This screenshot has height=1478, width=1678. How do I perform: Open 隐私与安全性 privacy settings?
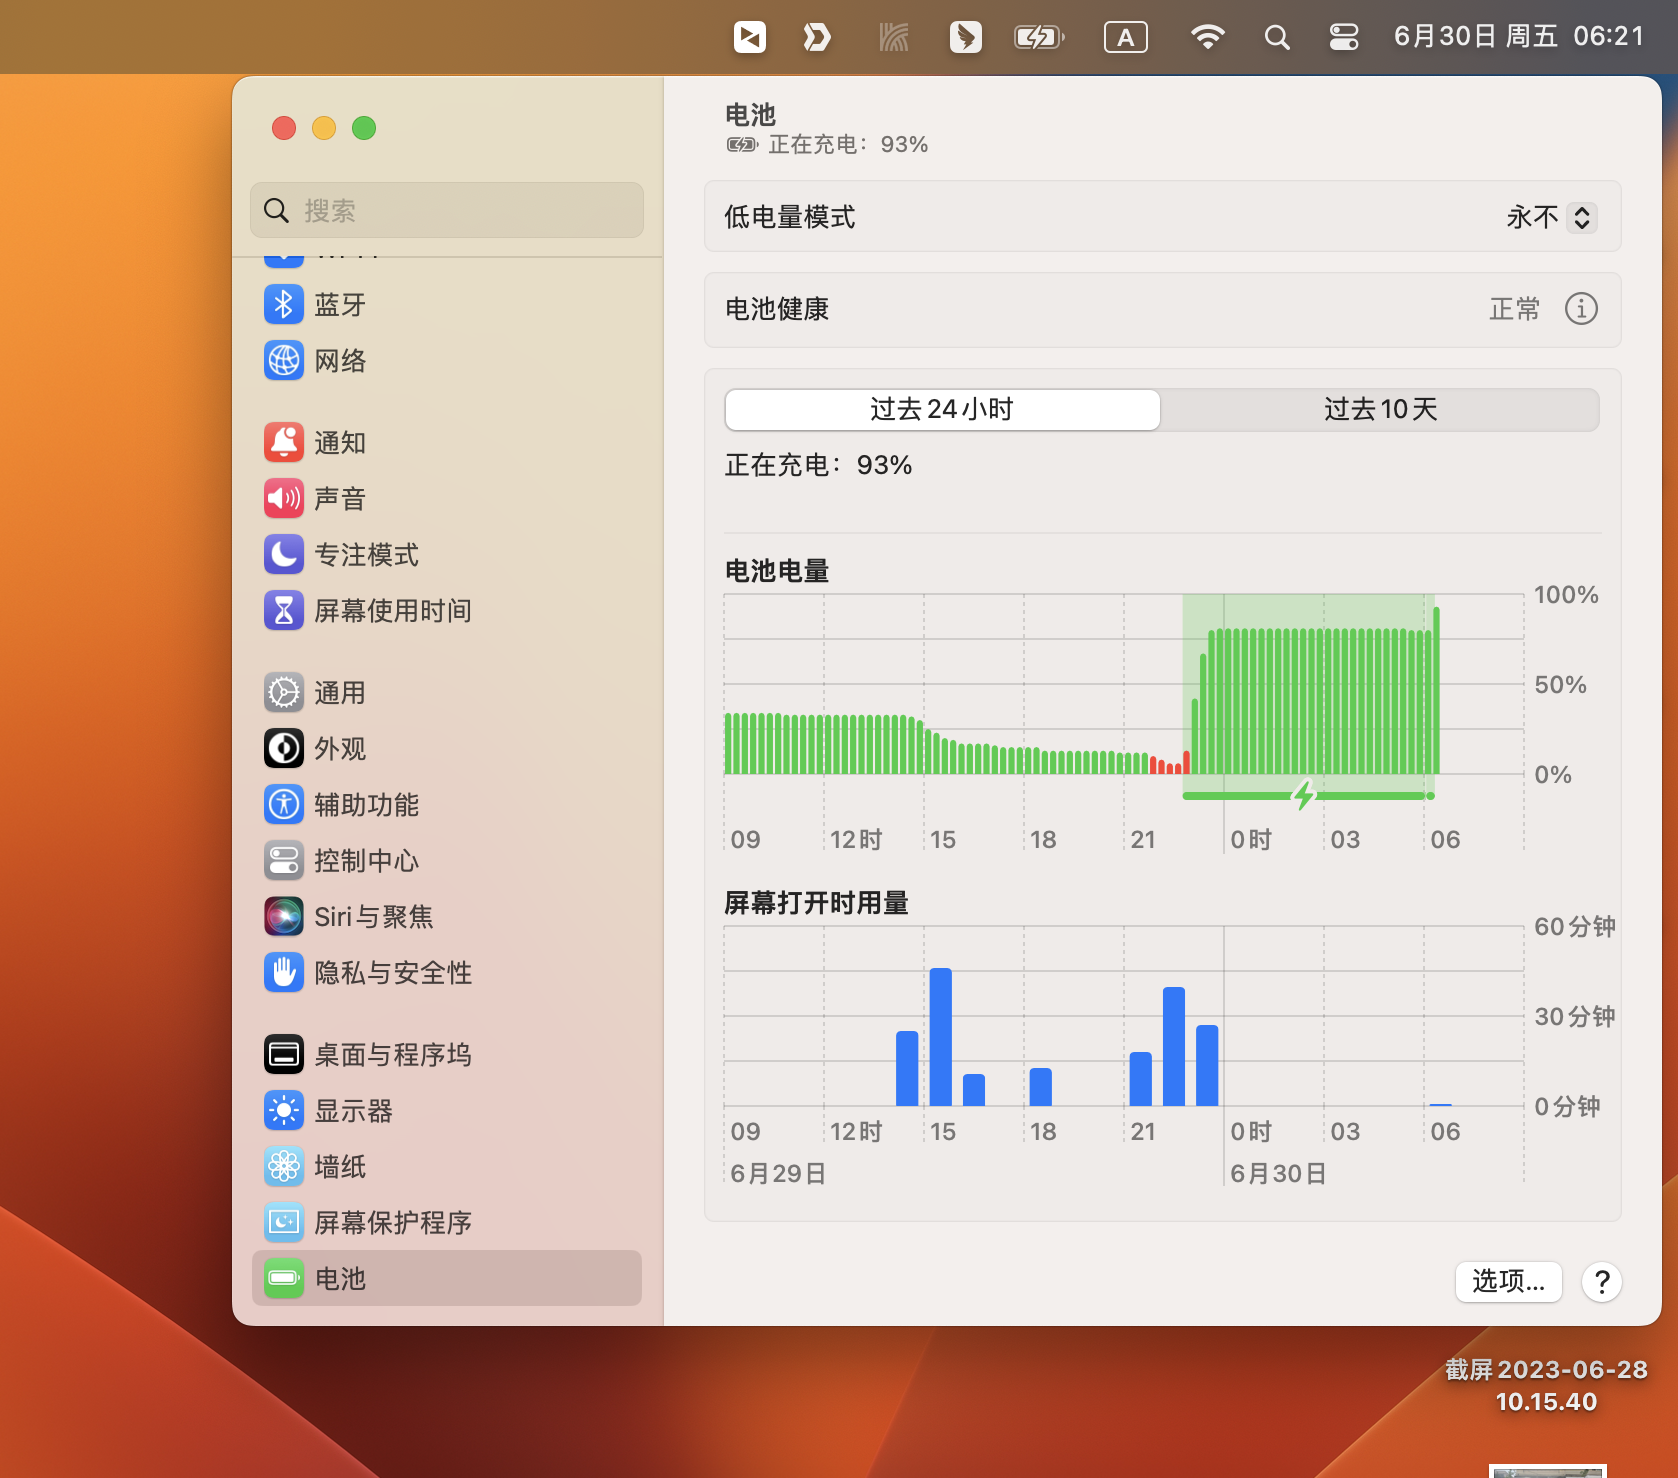(391, 973)
